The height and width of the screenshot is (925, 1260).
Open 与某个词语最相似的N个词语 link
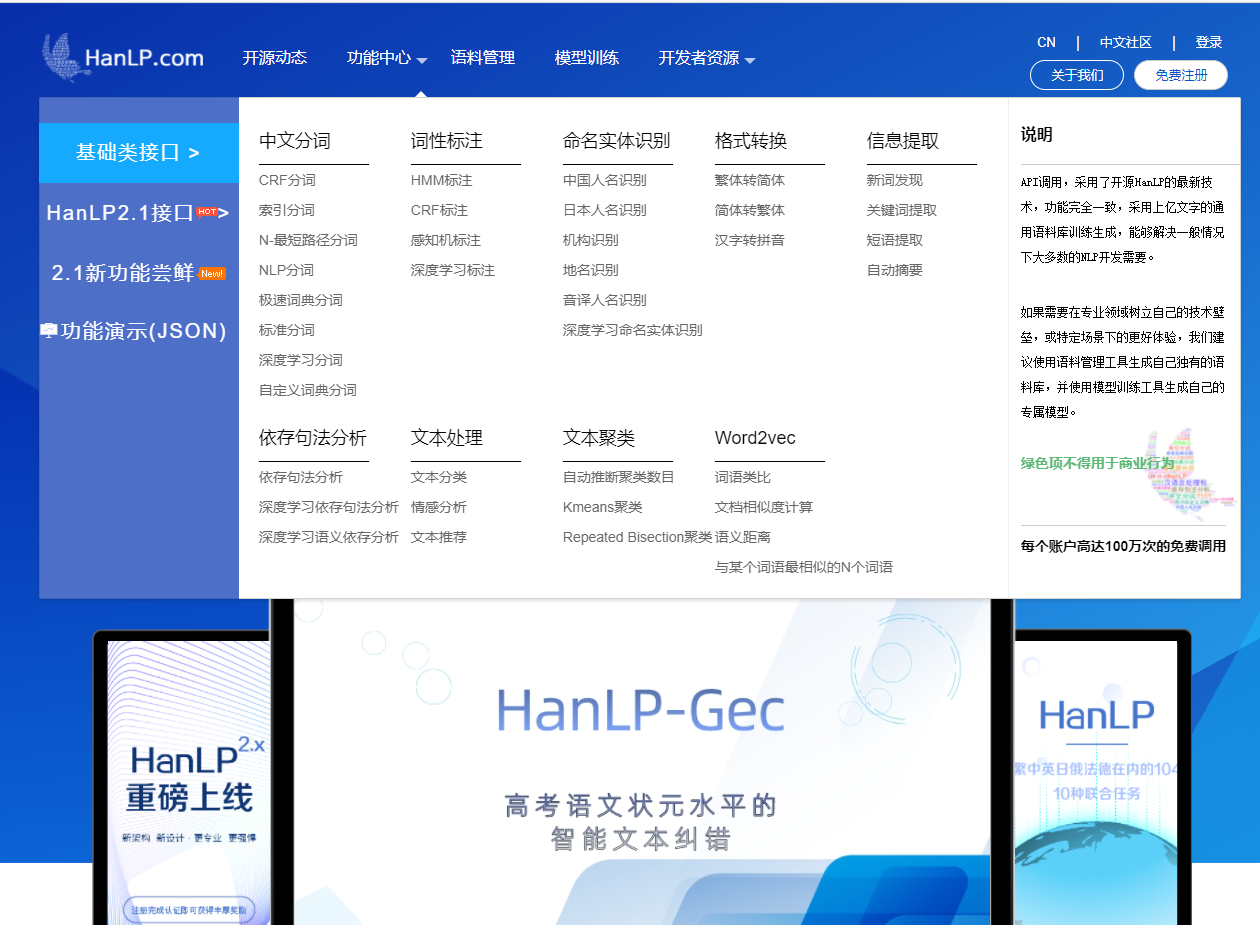click(804, 567)
